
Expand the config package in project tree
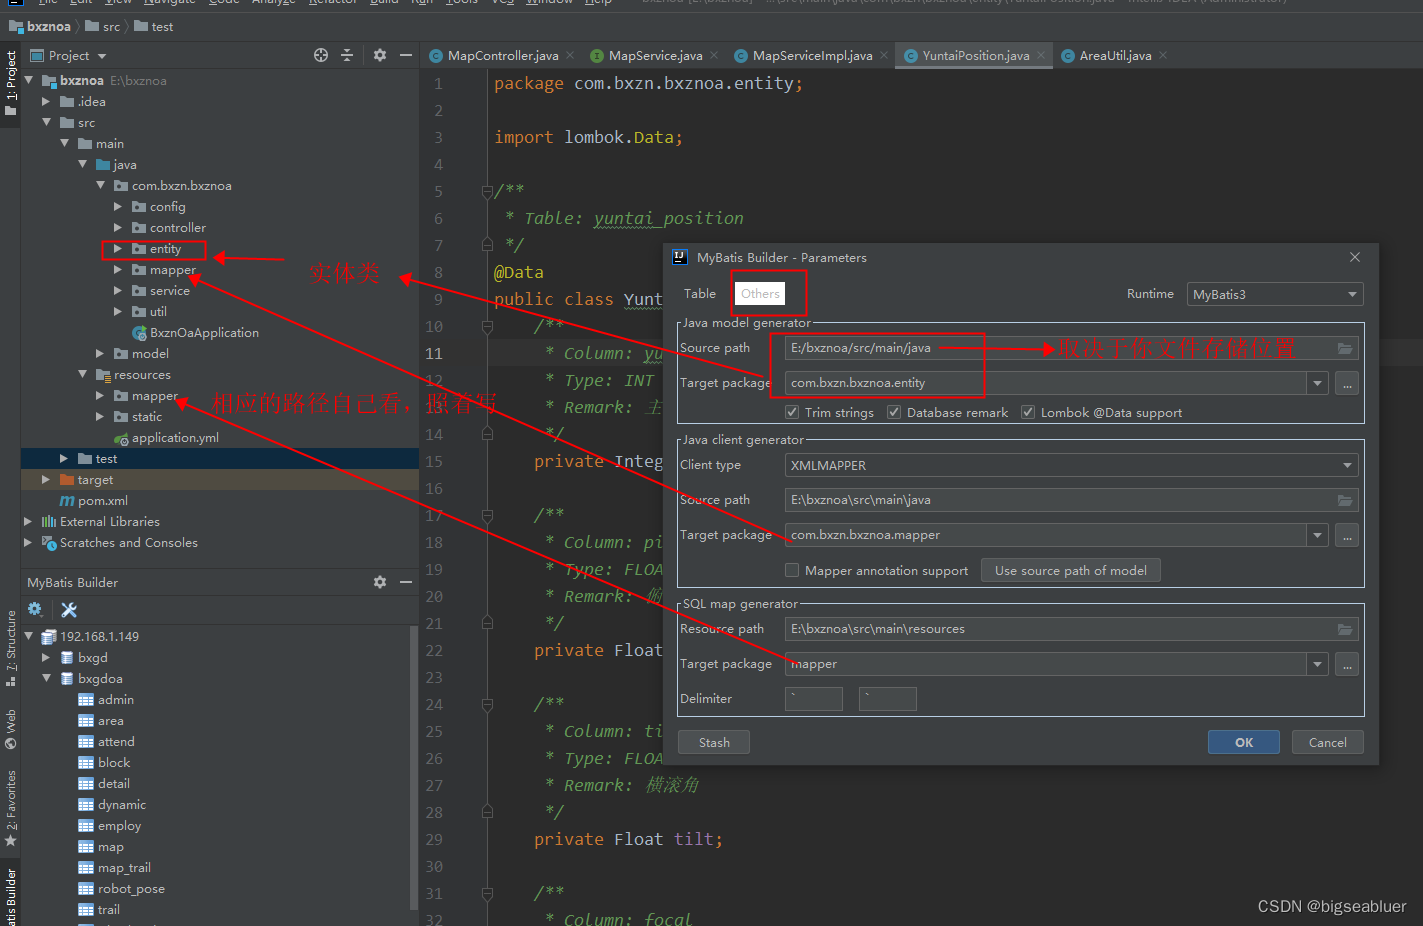[x=118, y=207]
